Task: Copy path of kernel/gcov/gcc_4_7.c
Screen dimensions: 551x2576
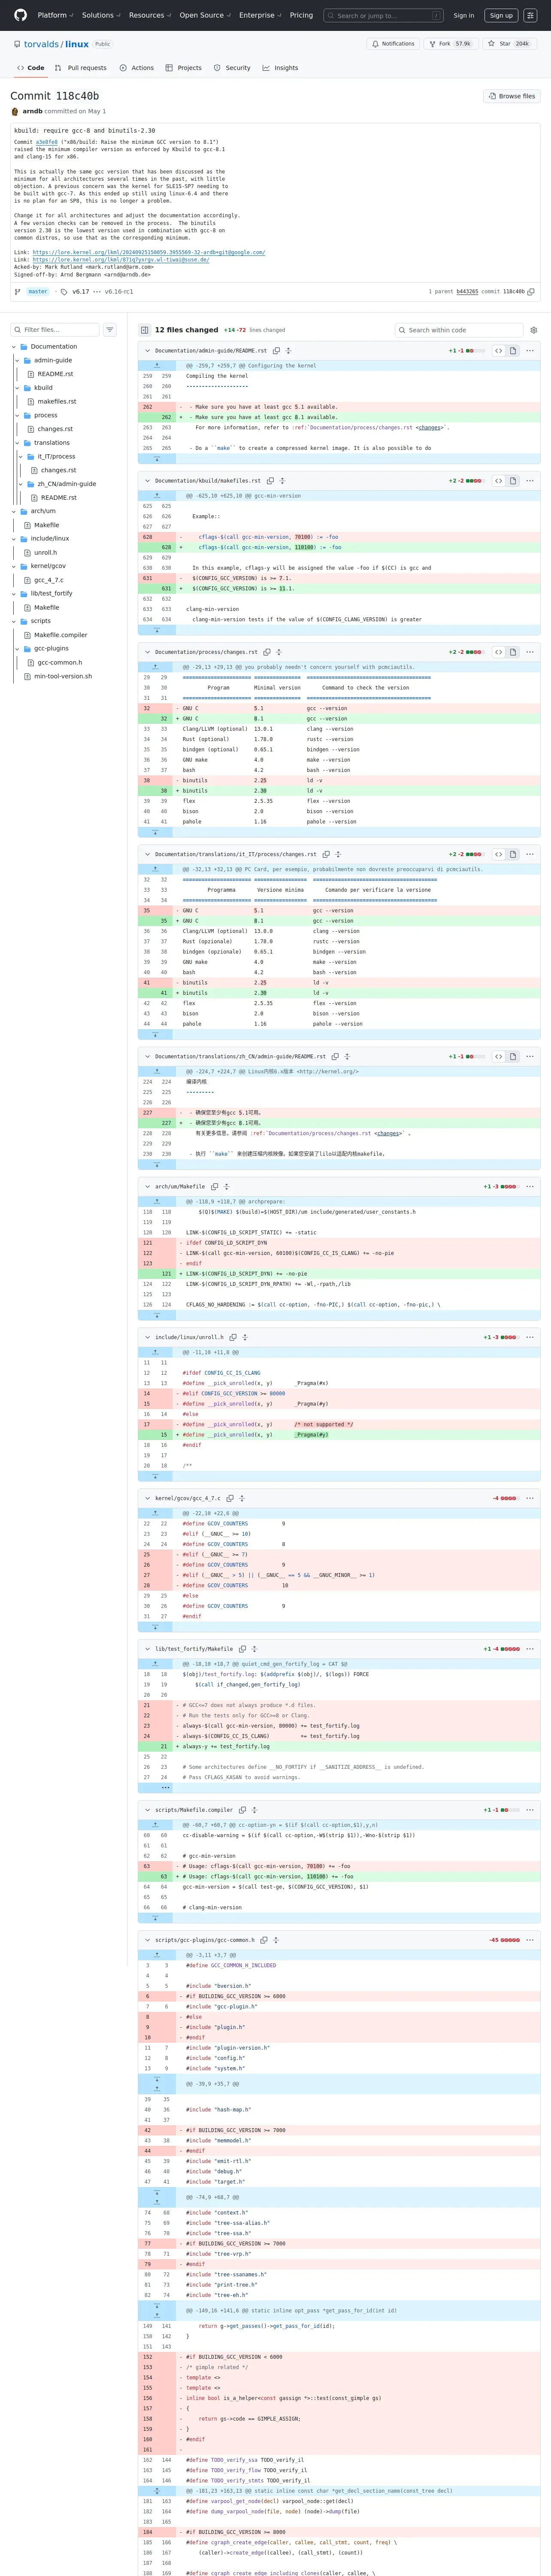Action: tap(230, 1498)
